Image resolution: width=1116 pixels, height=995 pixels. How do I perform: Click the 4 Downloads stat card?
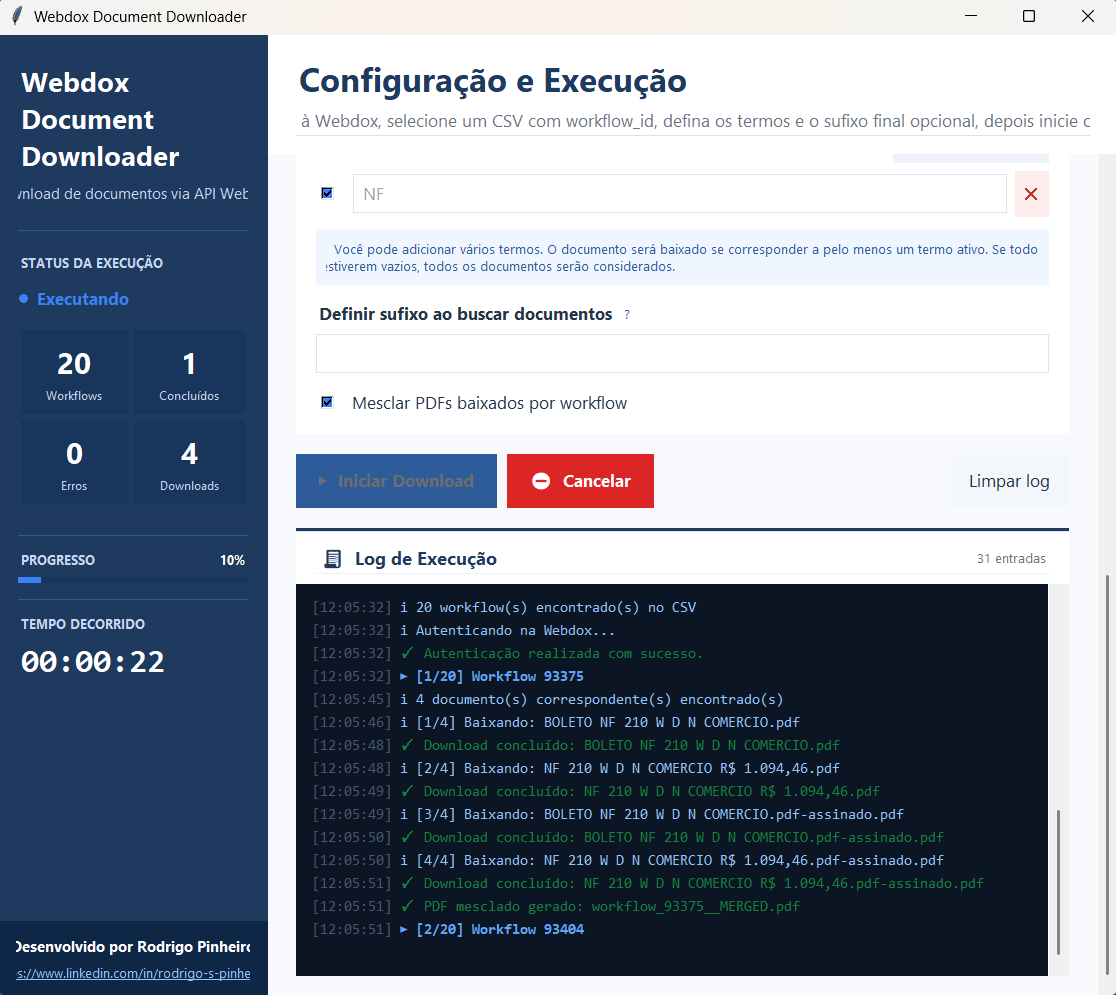189,462
